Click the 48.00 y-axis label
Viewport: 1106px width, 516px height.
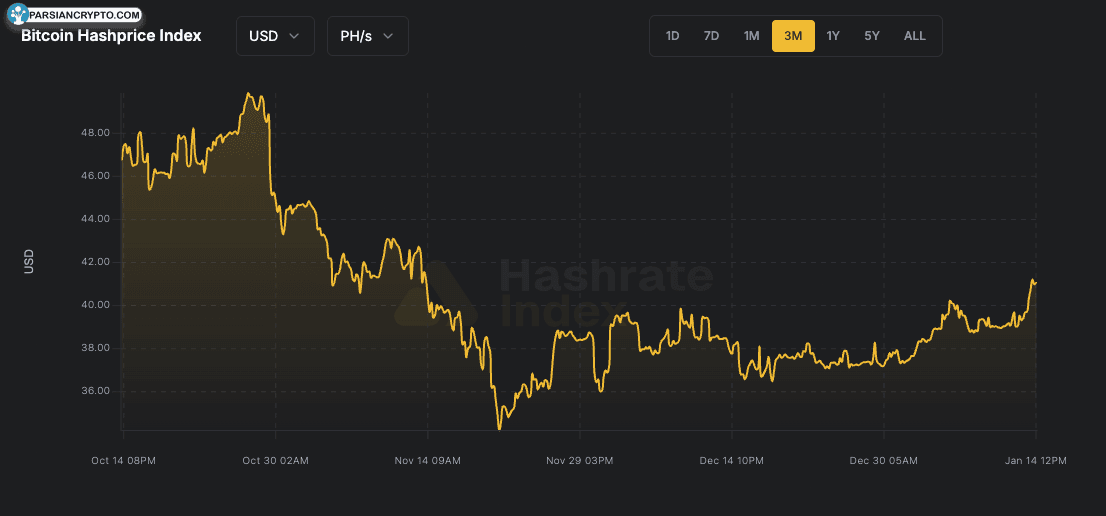pyautogui.click(x=97, y=133)
